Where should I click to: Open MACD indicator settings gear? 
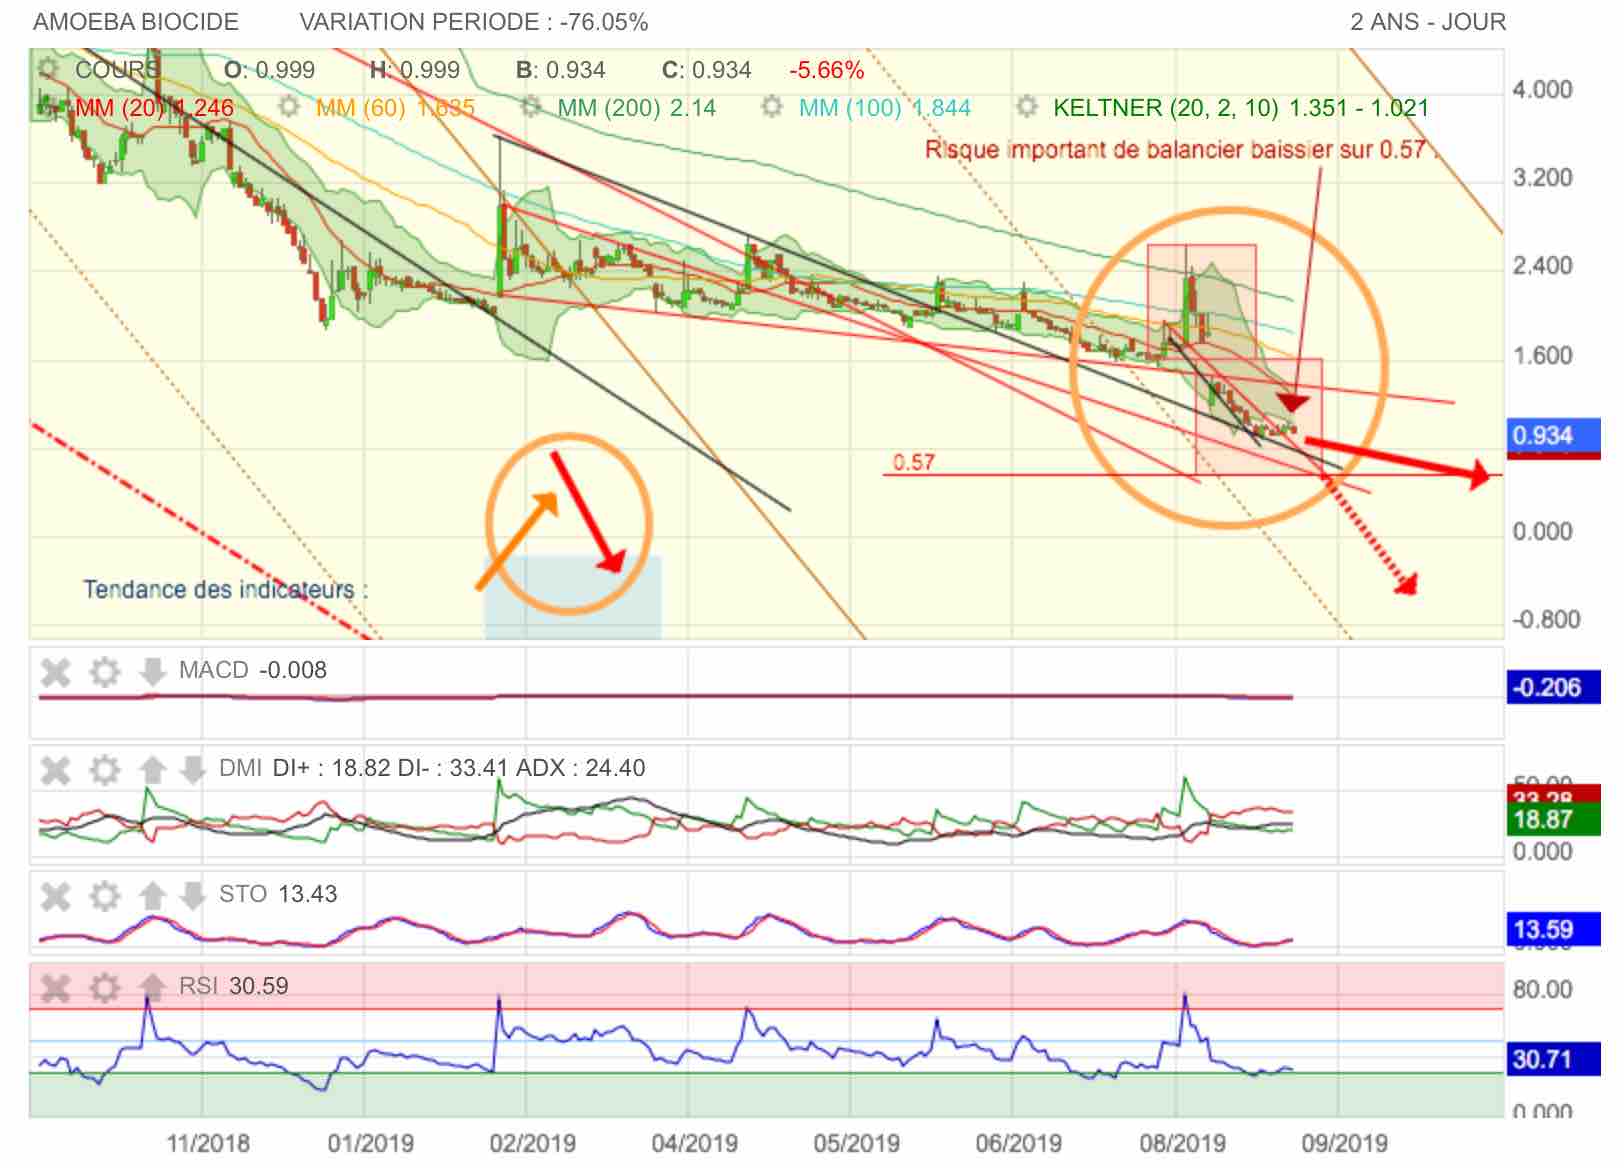(105, 672)
